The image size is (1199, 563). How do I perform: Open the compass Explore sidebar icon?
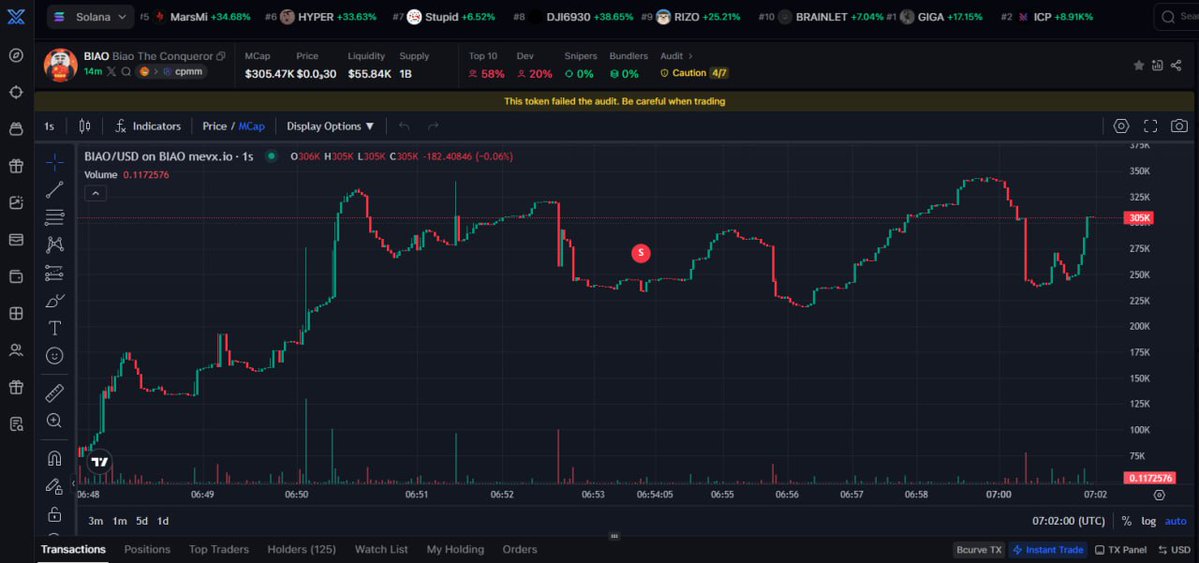(x=16, y=55)
